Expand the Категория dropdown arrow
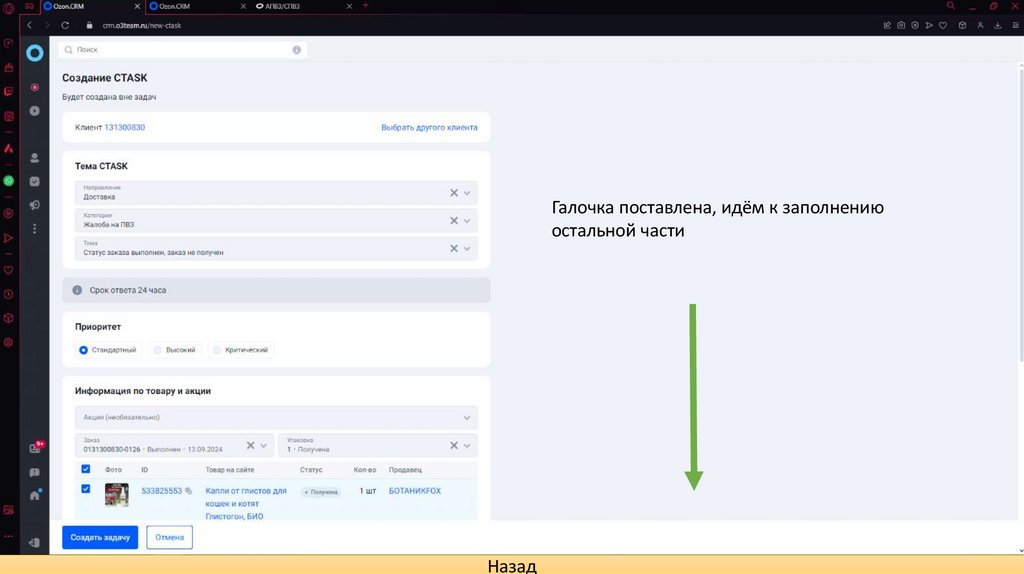1024x574 pixels. [467, 221]
